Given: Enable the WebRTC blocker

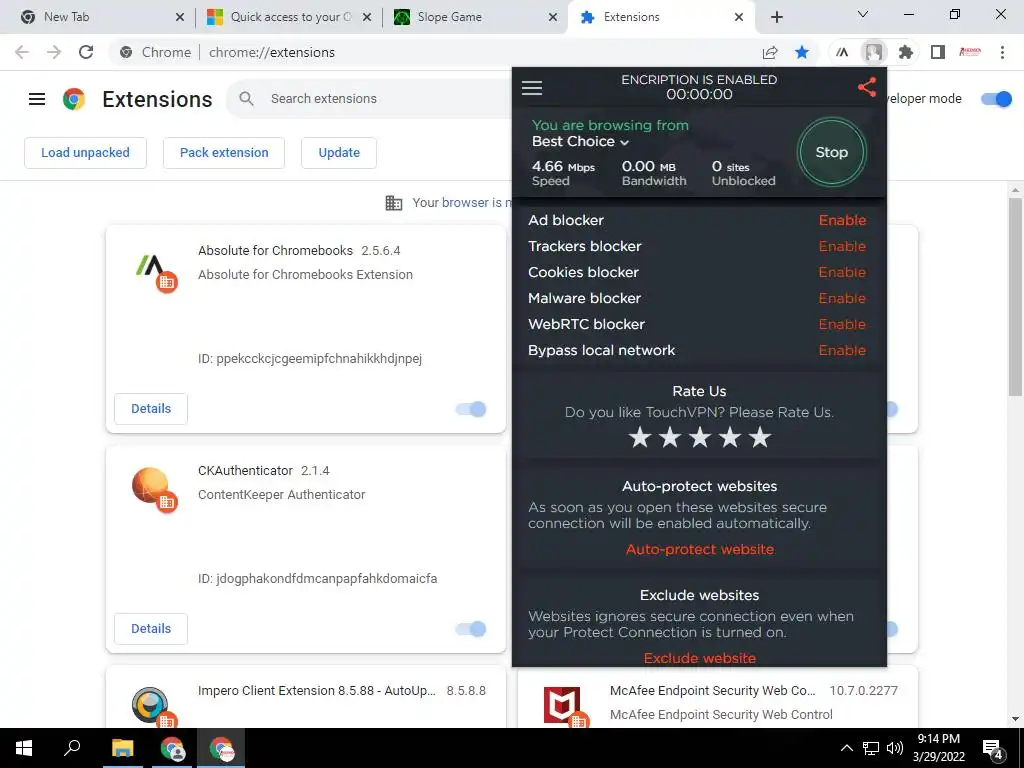Looking at the screenshot, I should pos(842,325).
